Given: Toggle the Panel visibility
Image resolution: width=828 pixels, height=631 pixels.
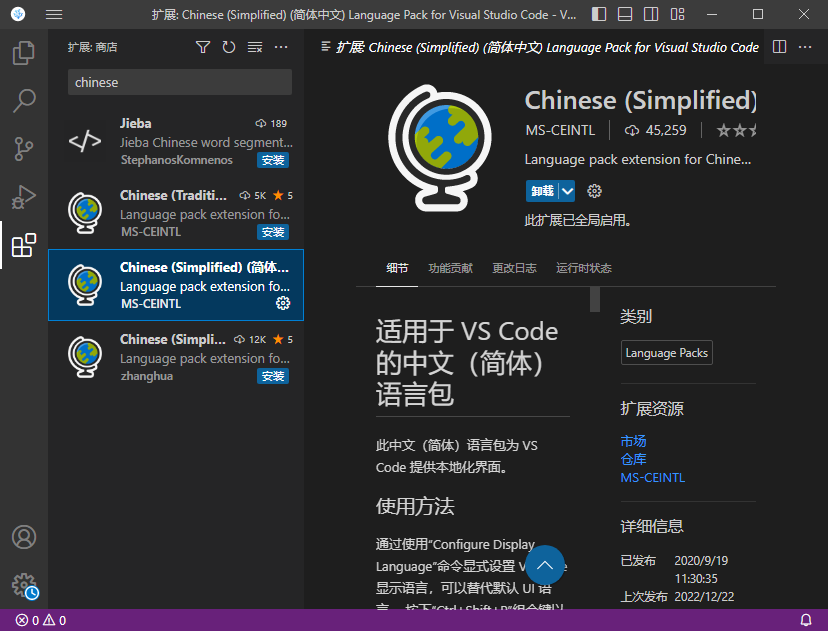Looking at the screenshot, I should tap(625, 14).
